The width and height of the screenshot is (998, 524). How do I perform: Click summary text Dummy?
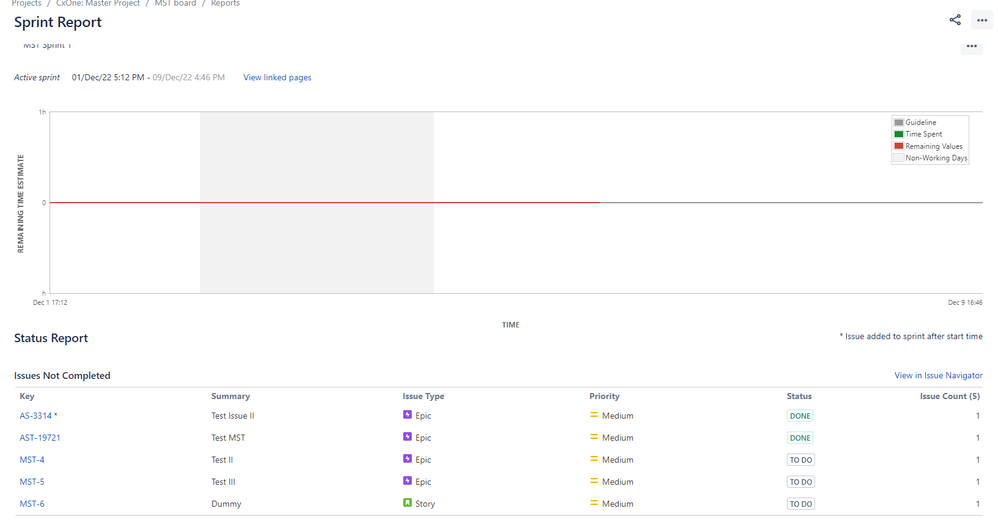[226, 504]
